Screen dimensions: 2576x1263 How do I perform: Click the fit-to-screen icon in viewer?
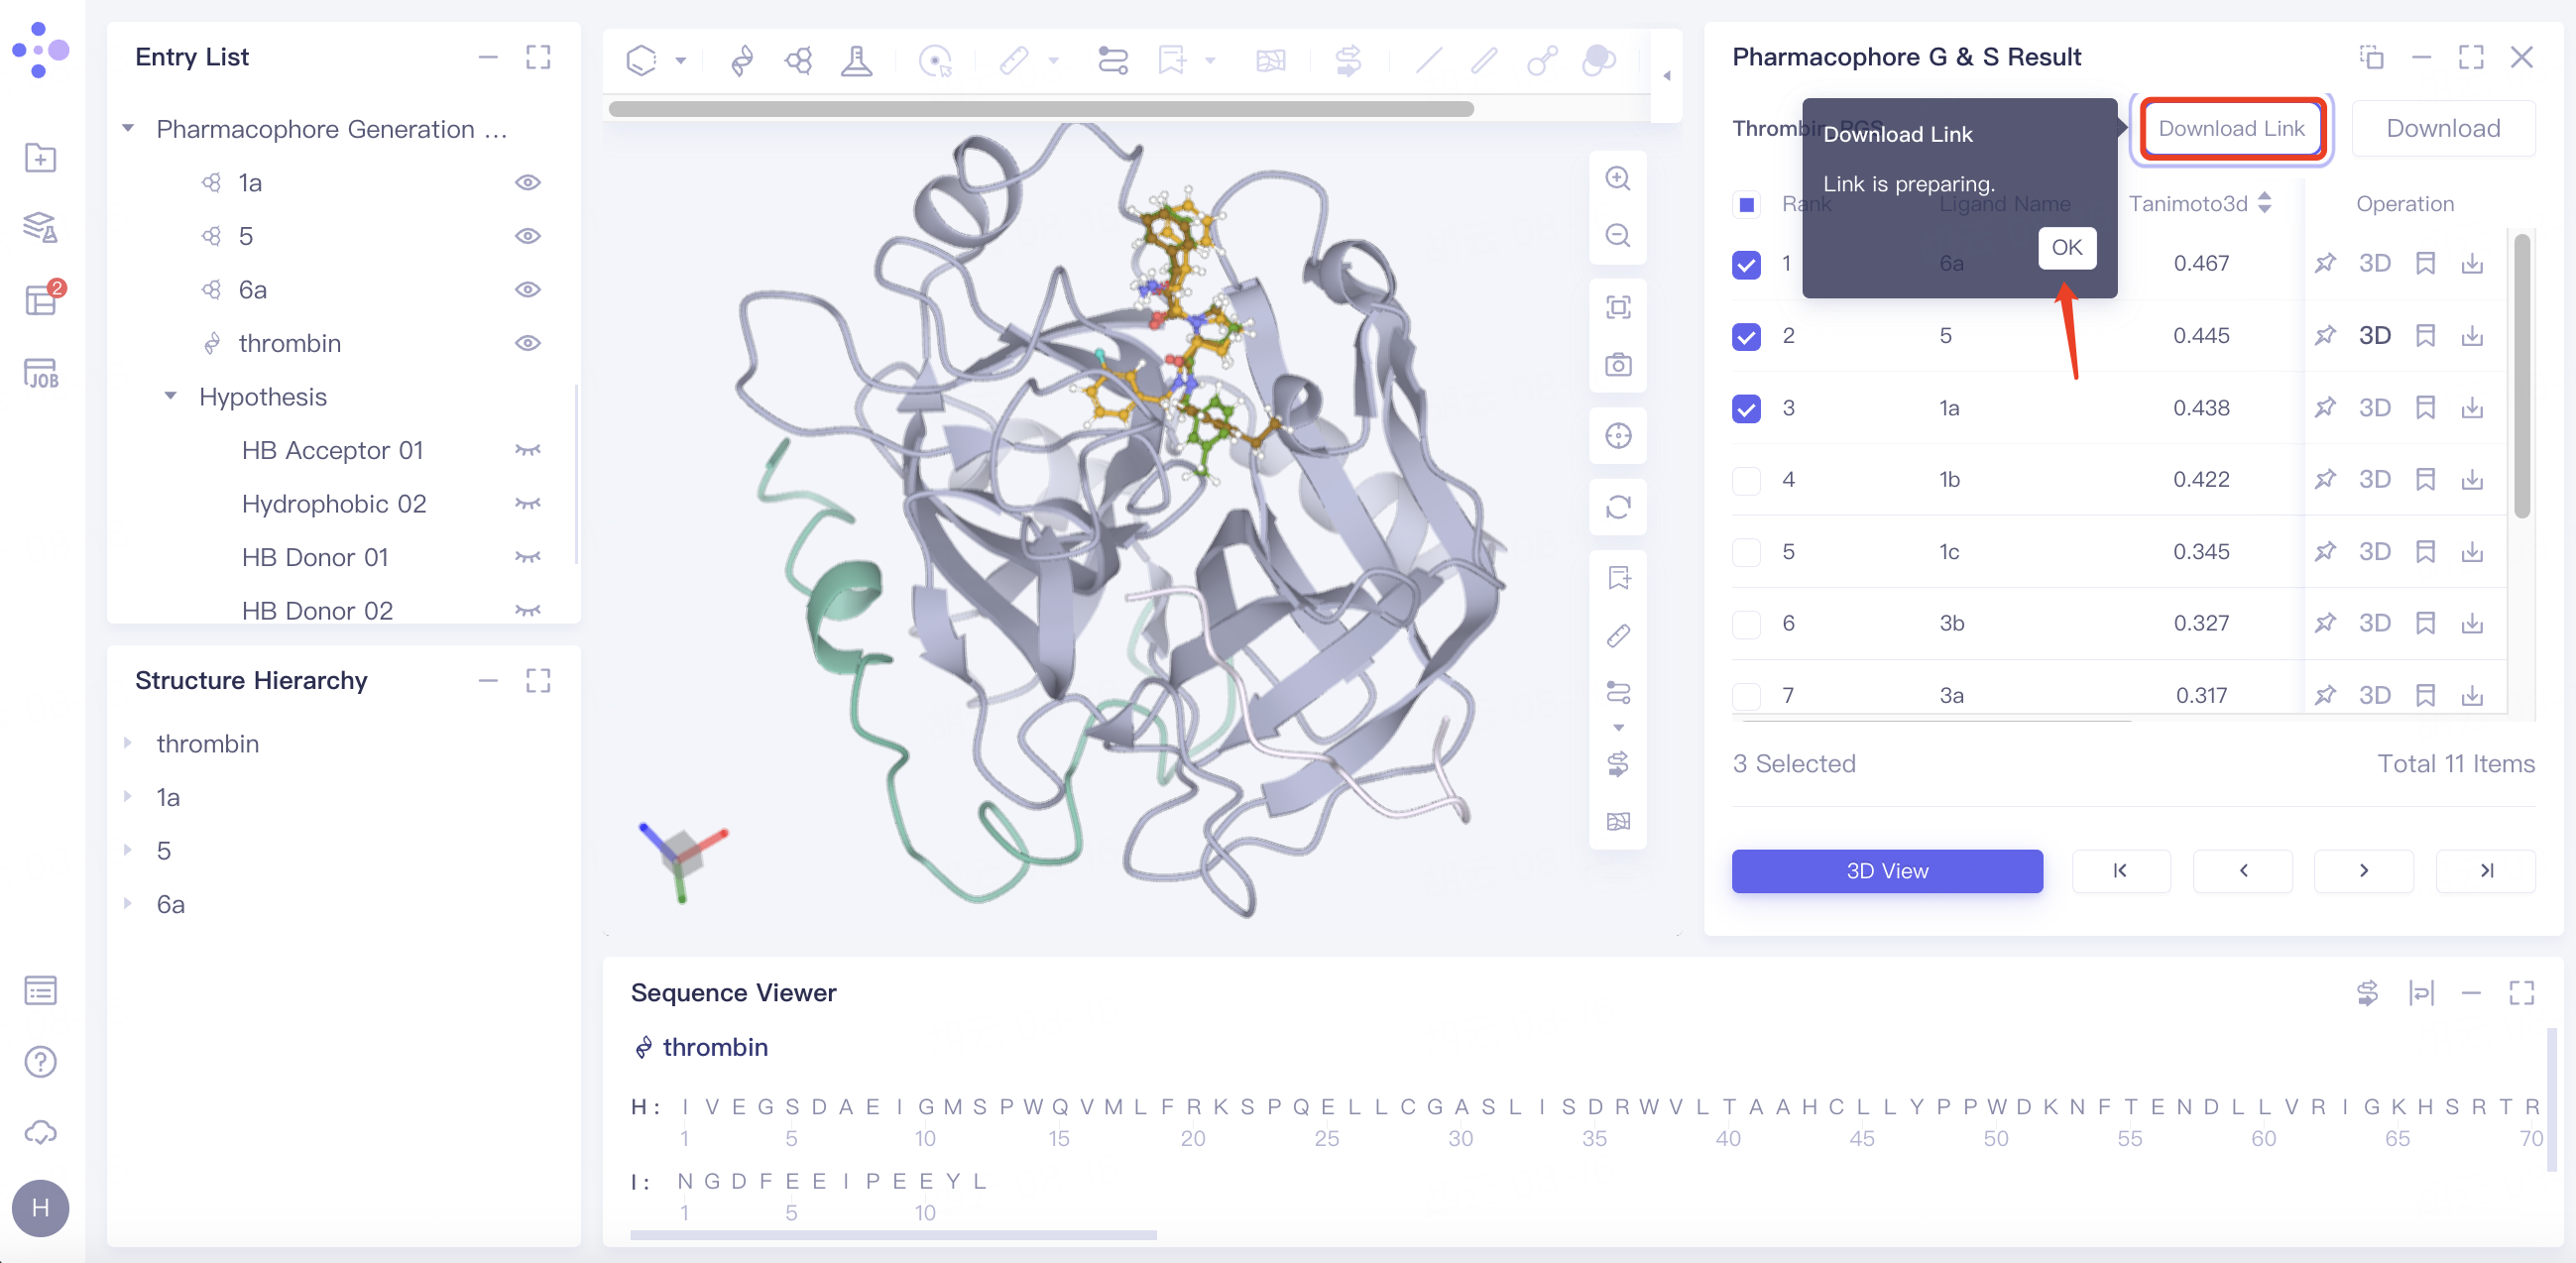[x=1618, y=307]
